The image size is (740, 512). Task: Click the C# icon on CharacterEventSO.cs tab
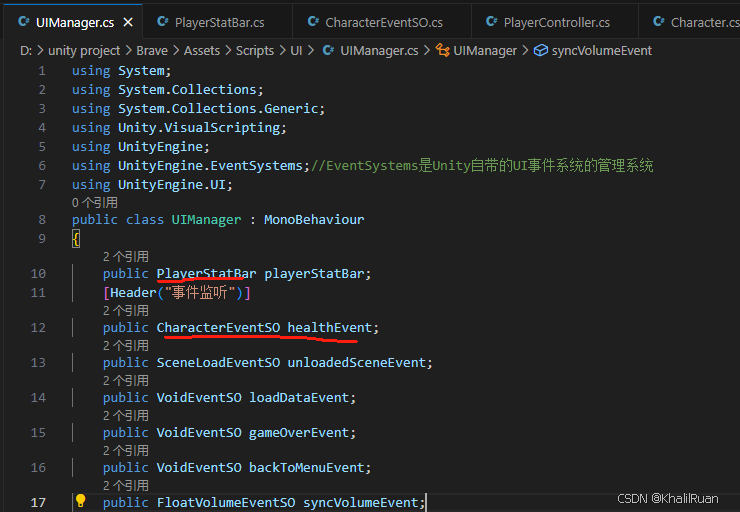click(313, 22)
